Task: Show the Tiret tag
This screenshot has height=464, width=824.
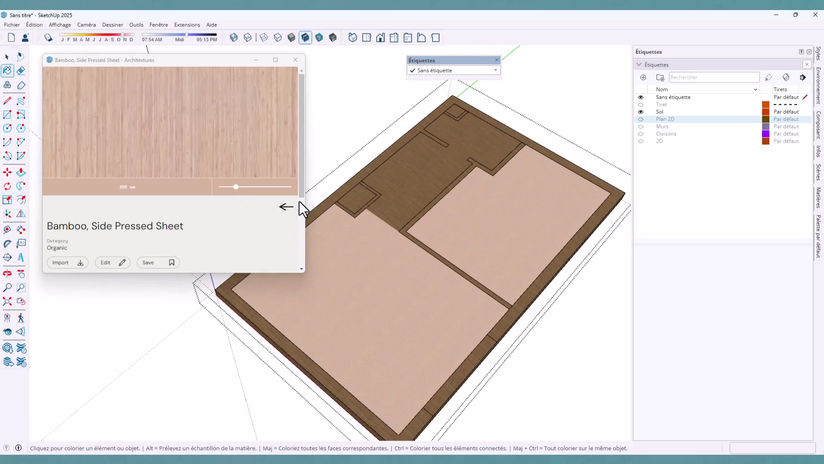Action: (x=641, y=105)
